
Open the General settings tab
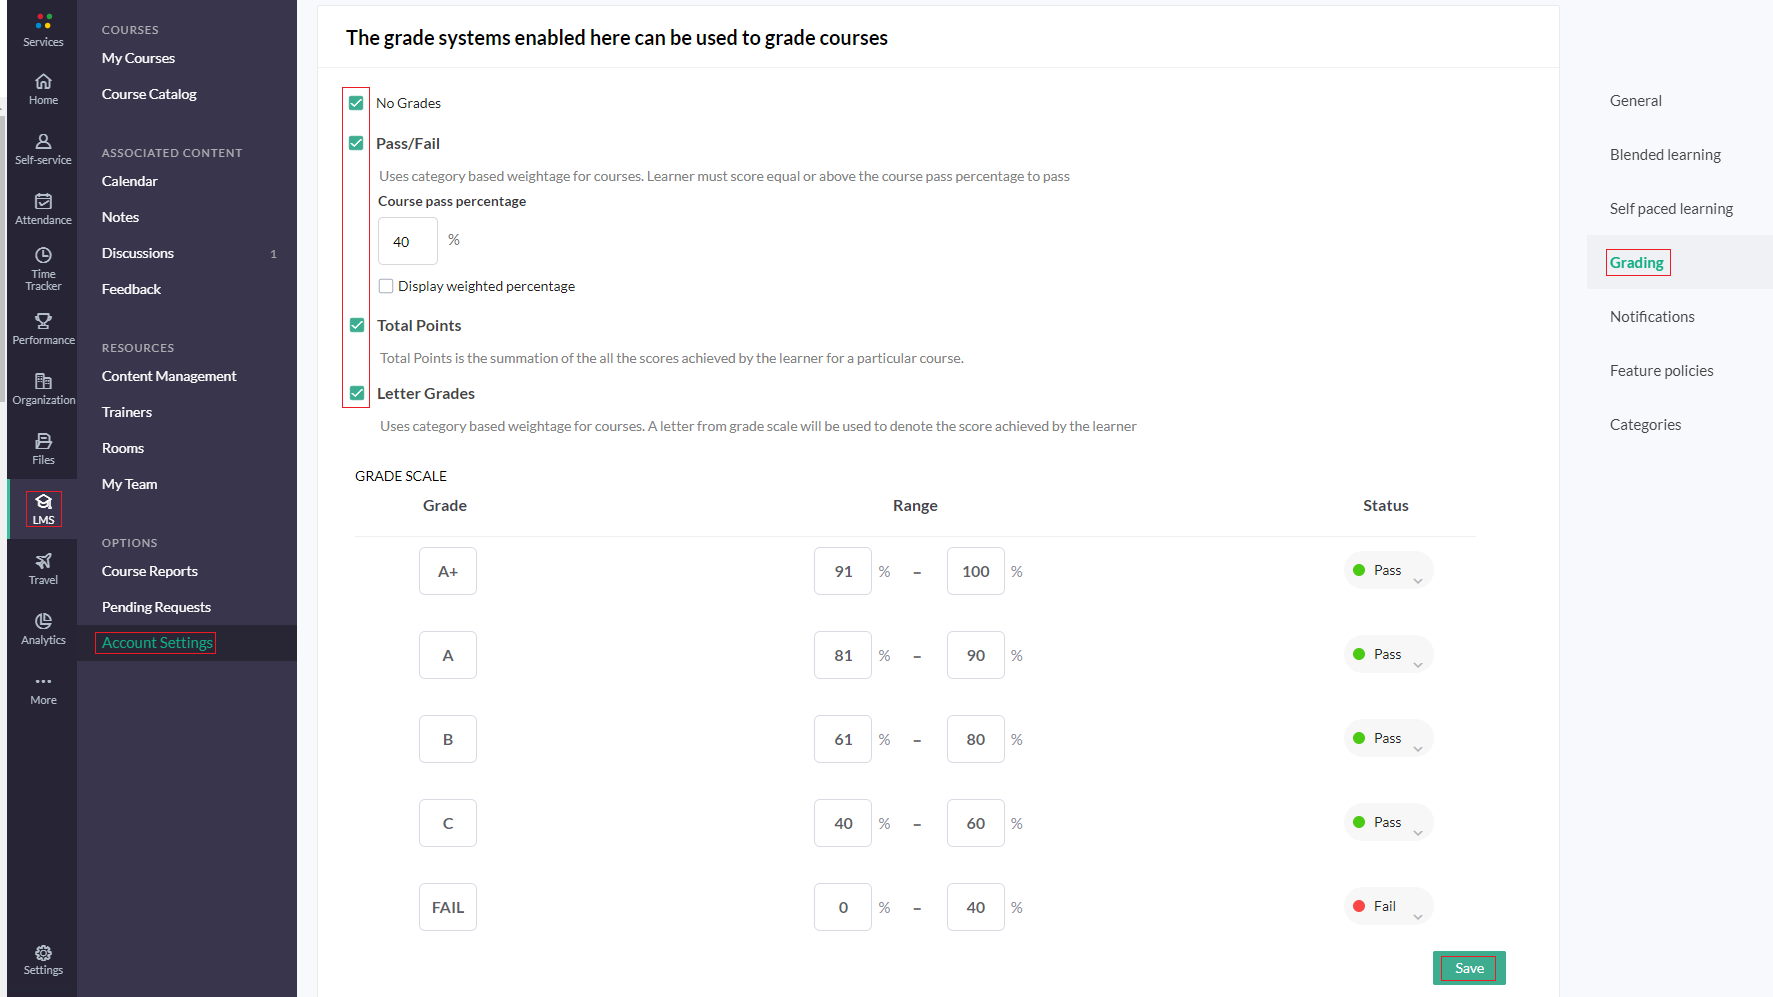click(1635, 101)
